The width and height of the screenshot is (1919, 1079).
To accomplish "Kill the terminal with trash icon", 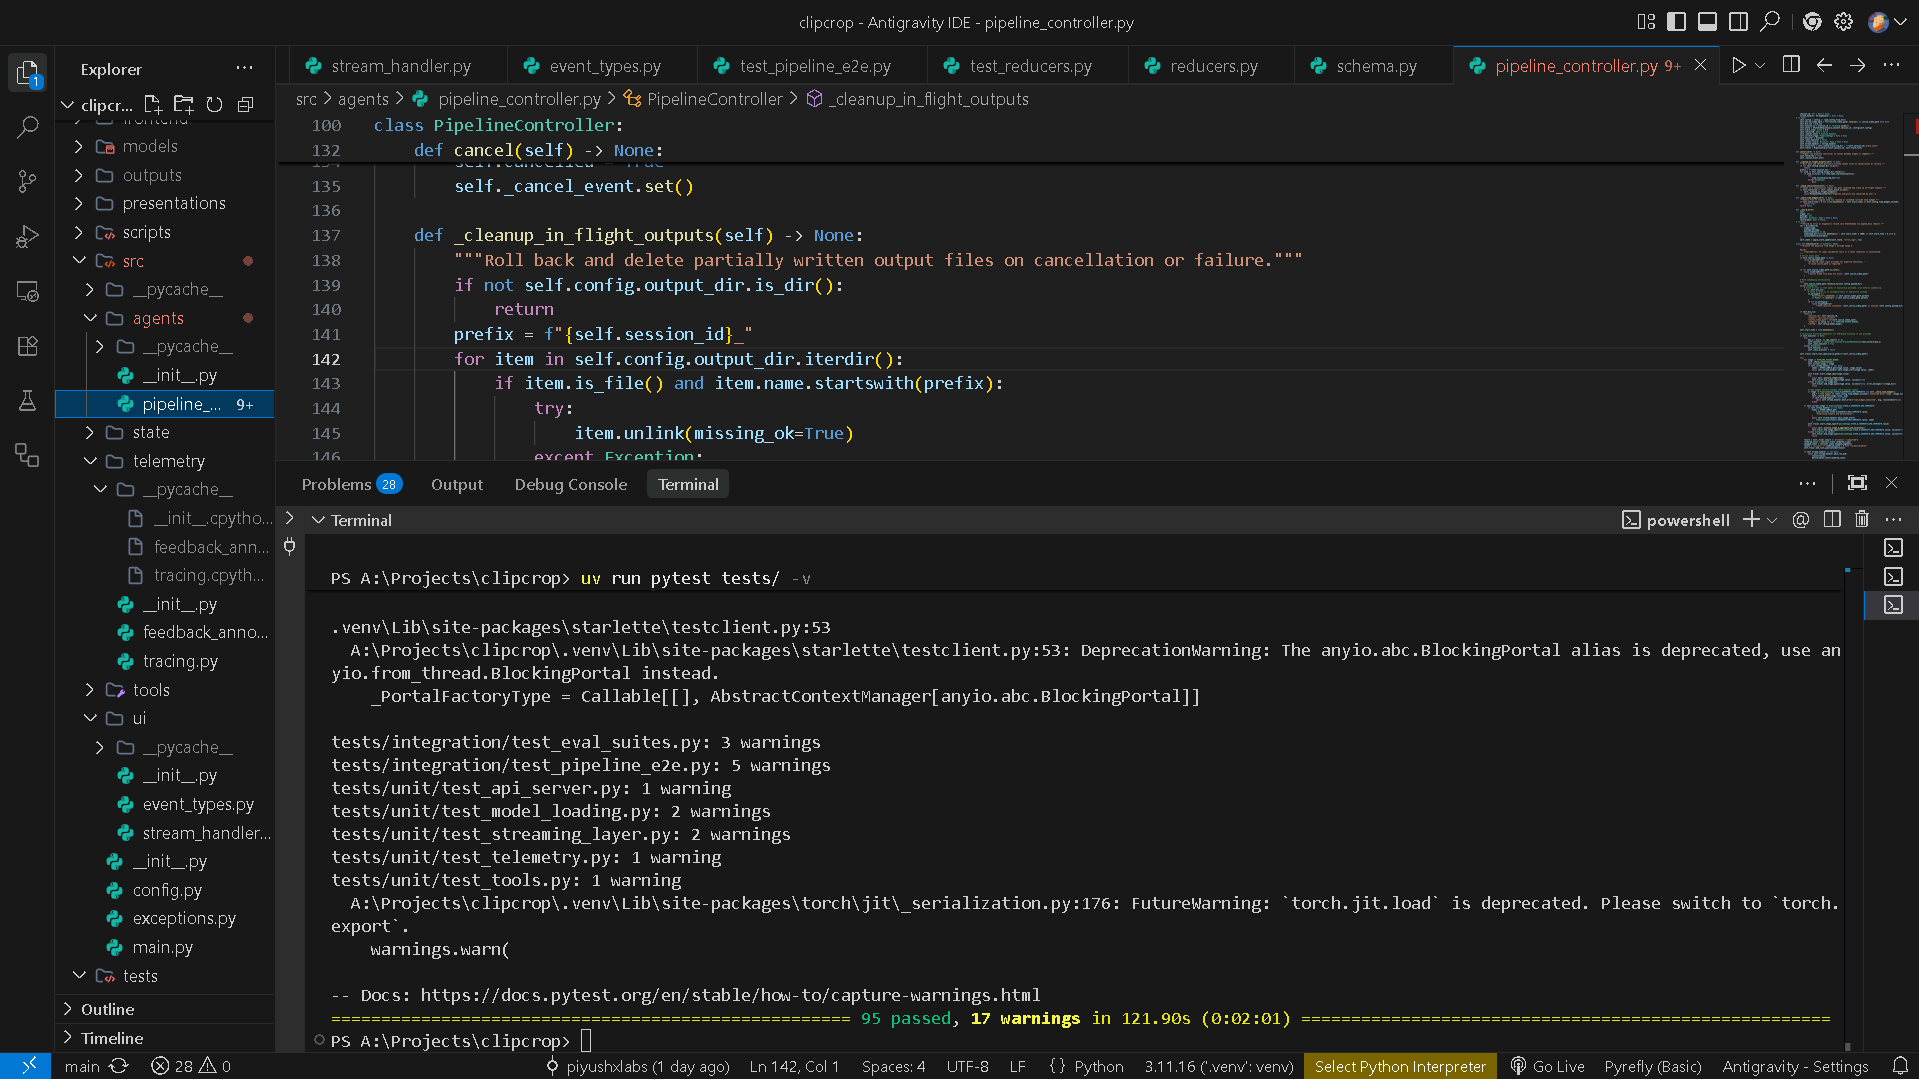I will 1862,519.
